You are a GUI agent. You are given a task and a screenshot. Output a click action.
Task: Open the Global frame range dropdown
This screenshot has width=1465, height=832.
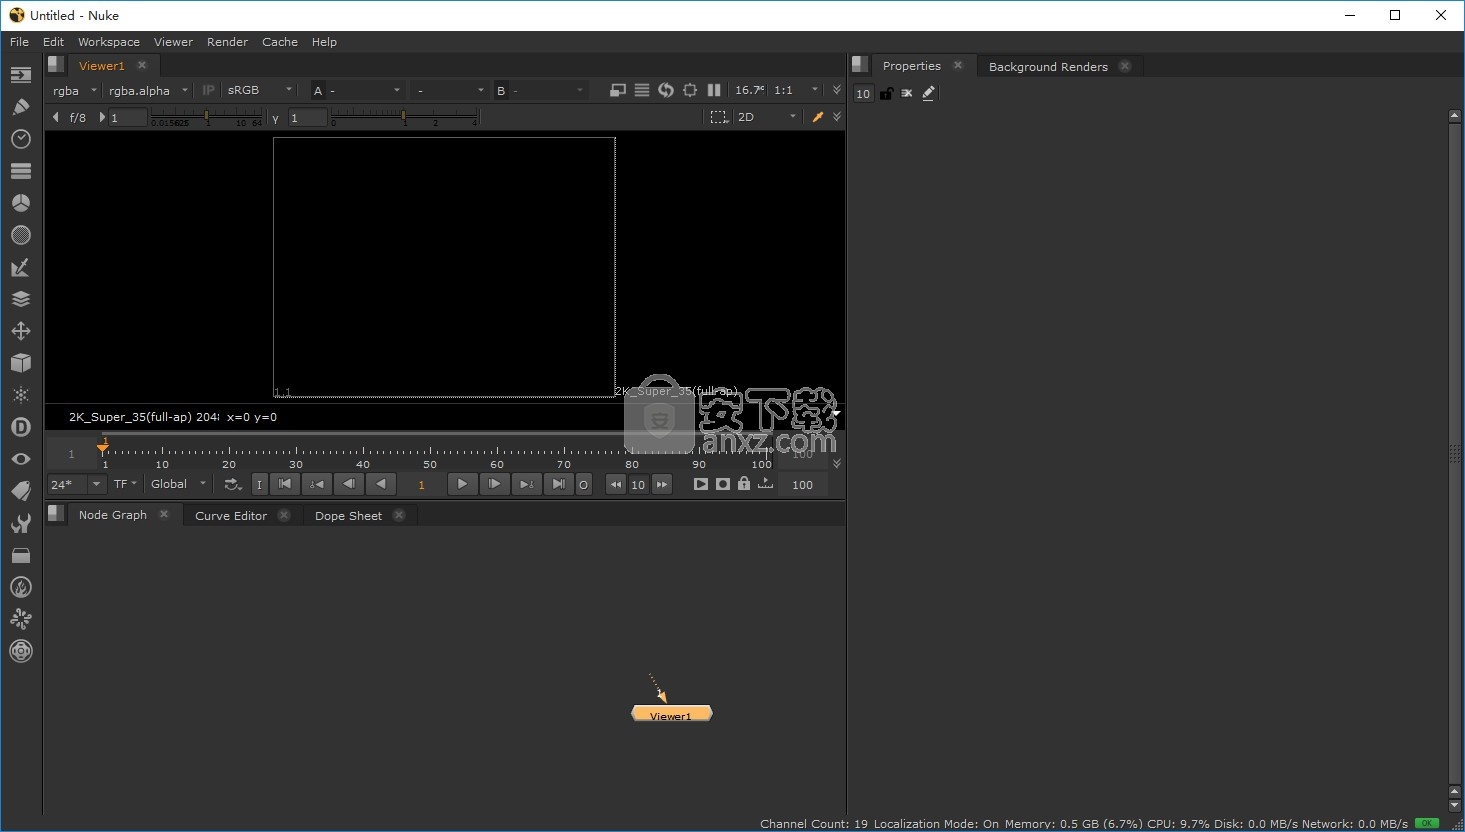(179, 484)
